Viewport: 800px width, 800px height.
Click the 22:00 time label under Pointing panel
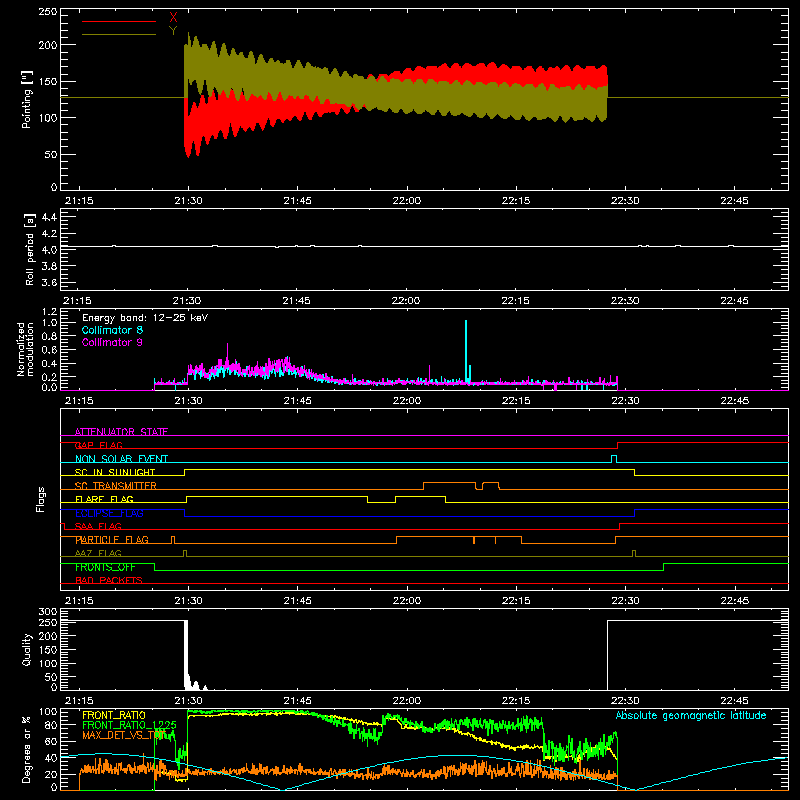[407, 201]
